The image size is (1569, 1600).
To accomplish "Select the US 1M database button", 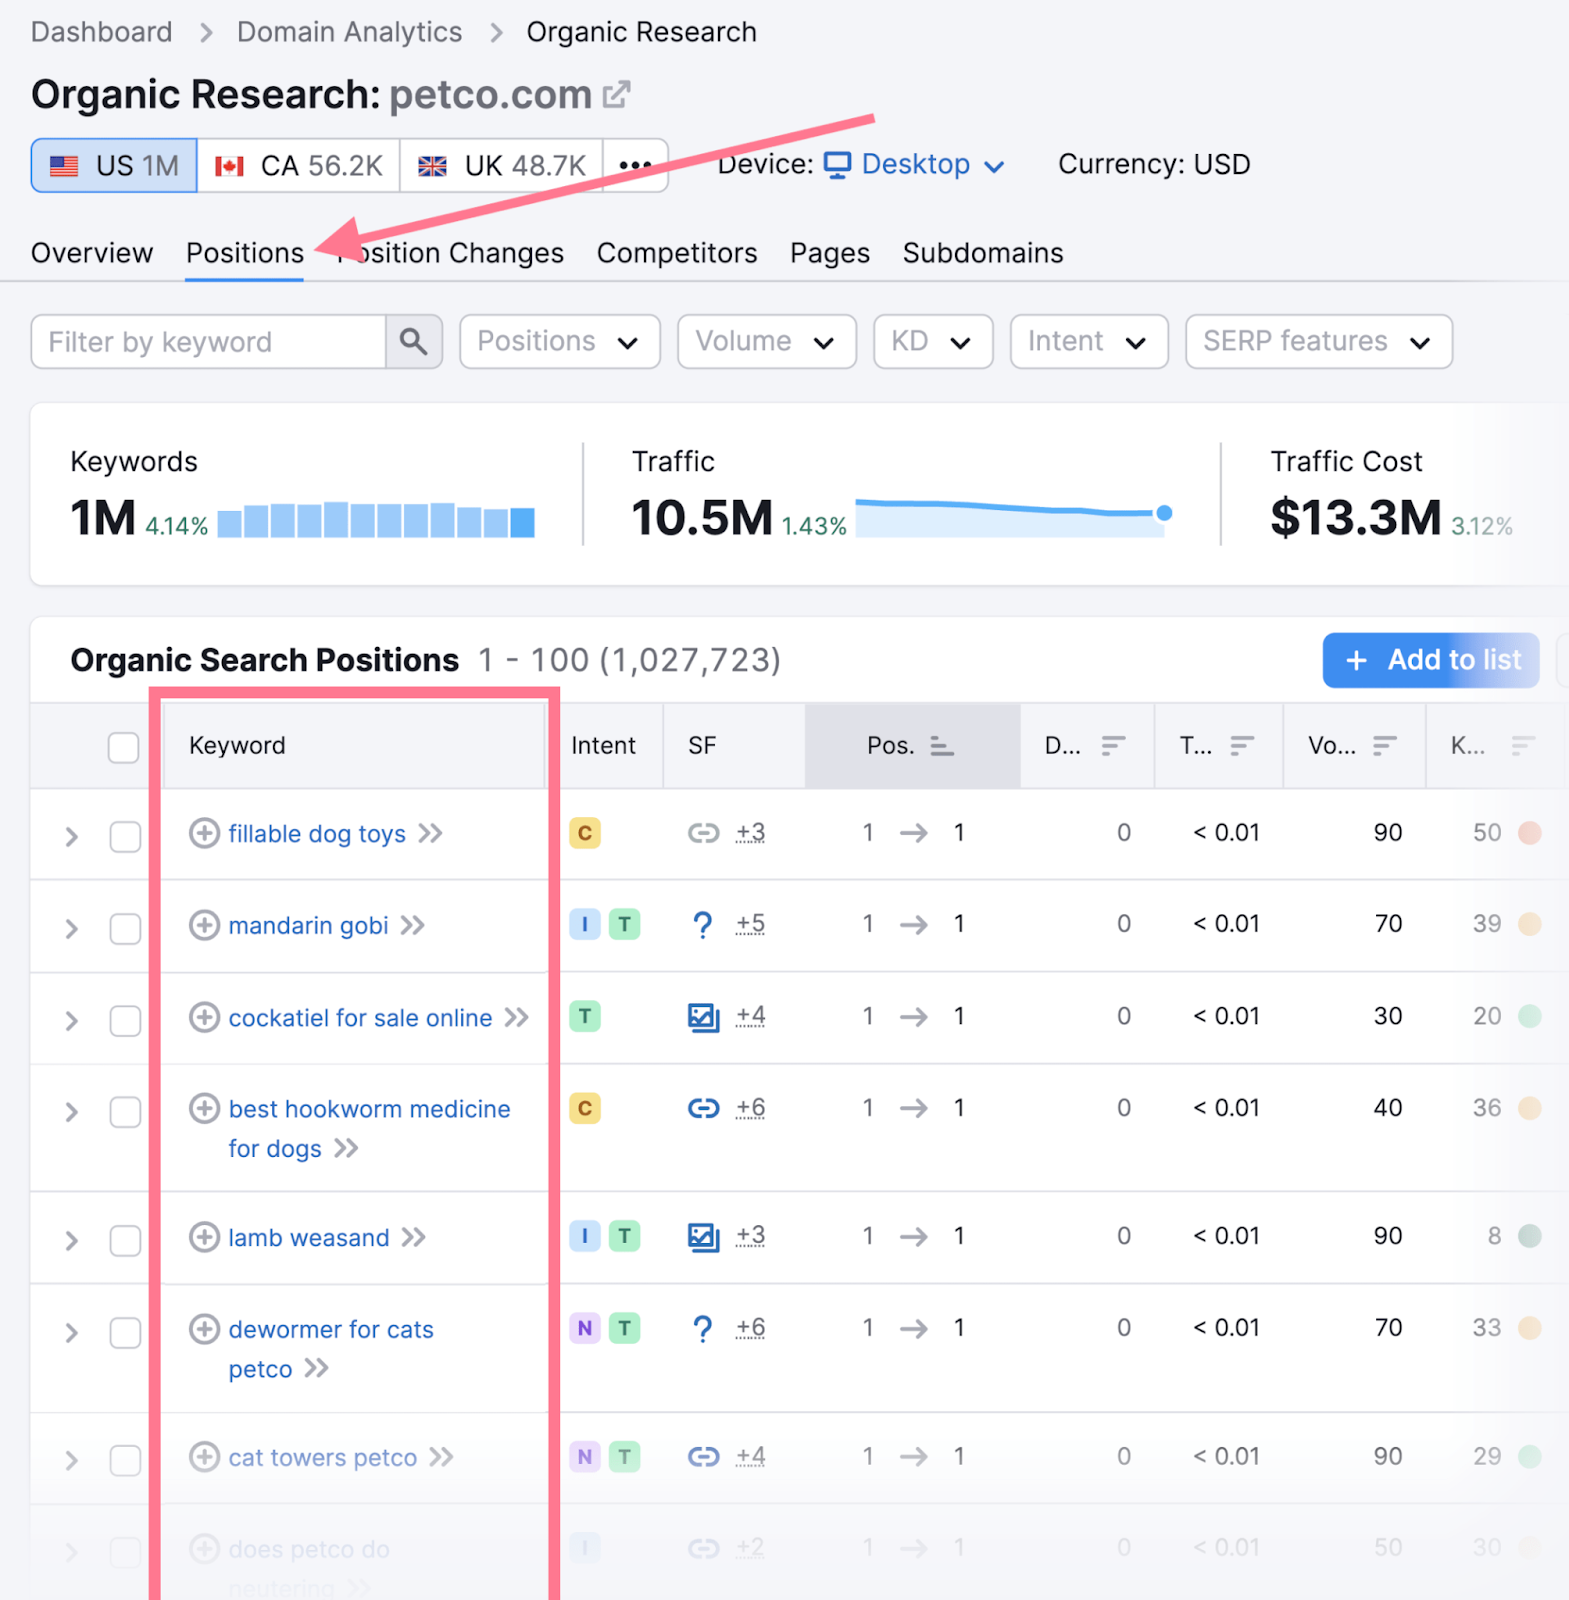I will click(x=114, y=165).
